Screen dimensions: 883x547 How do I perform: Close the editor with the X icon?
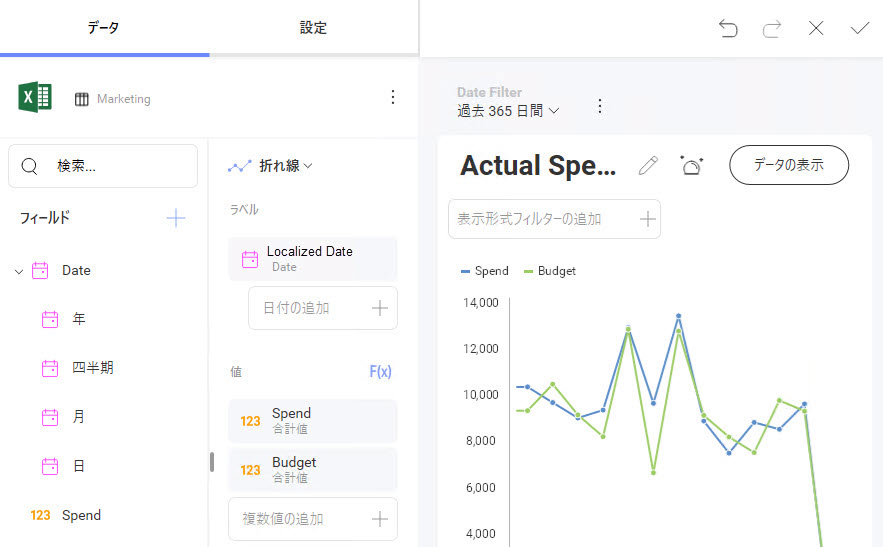point(816,28)
